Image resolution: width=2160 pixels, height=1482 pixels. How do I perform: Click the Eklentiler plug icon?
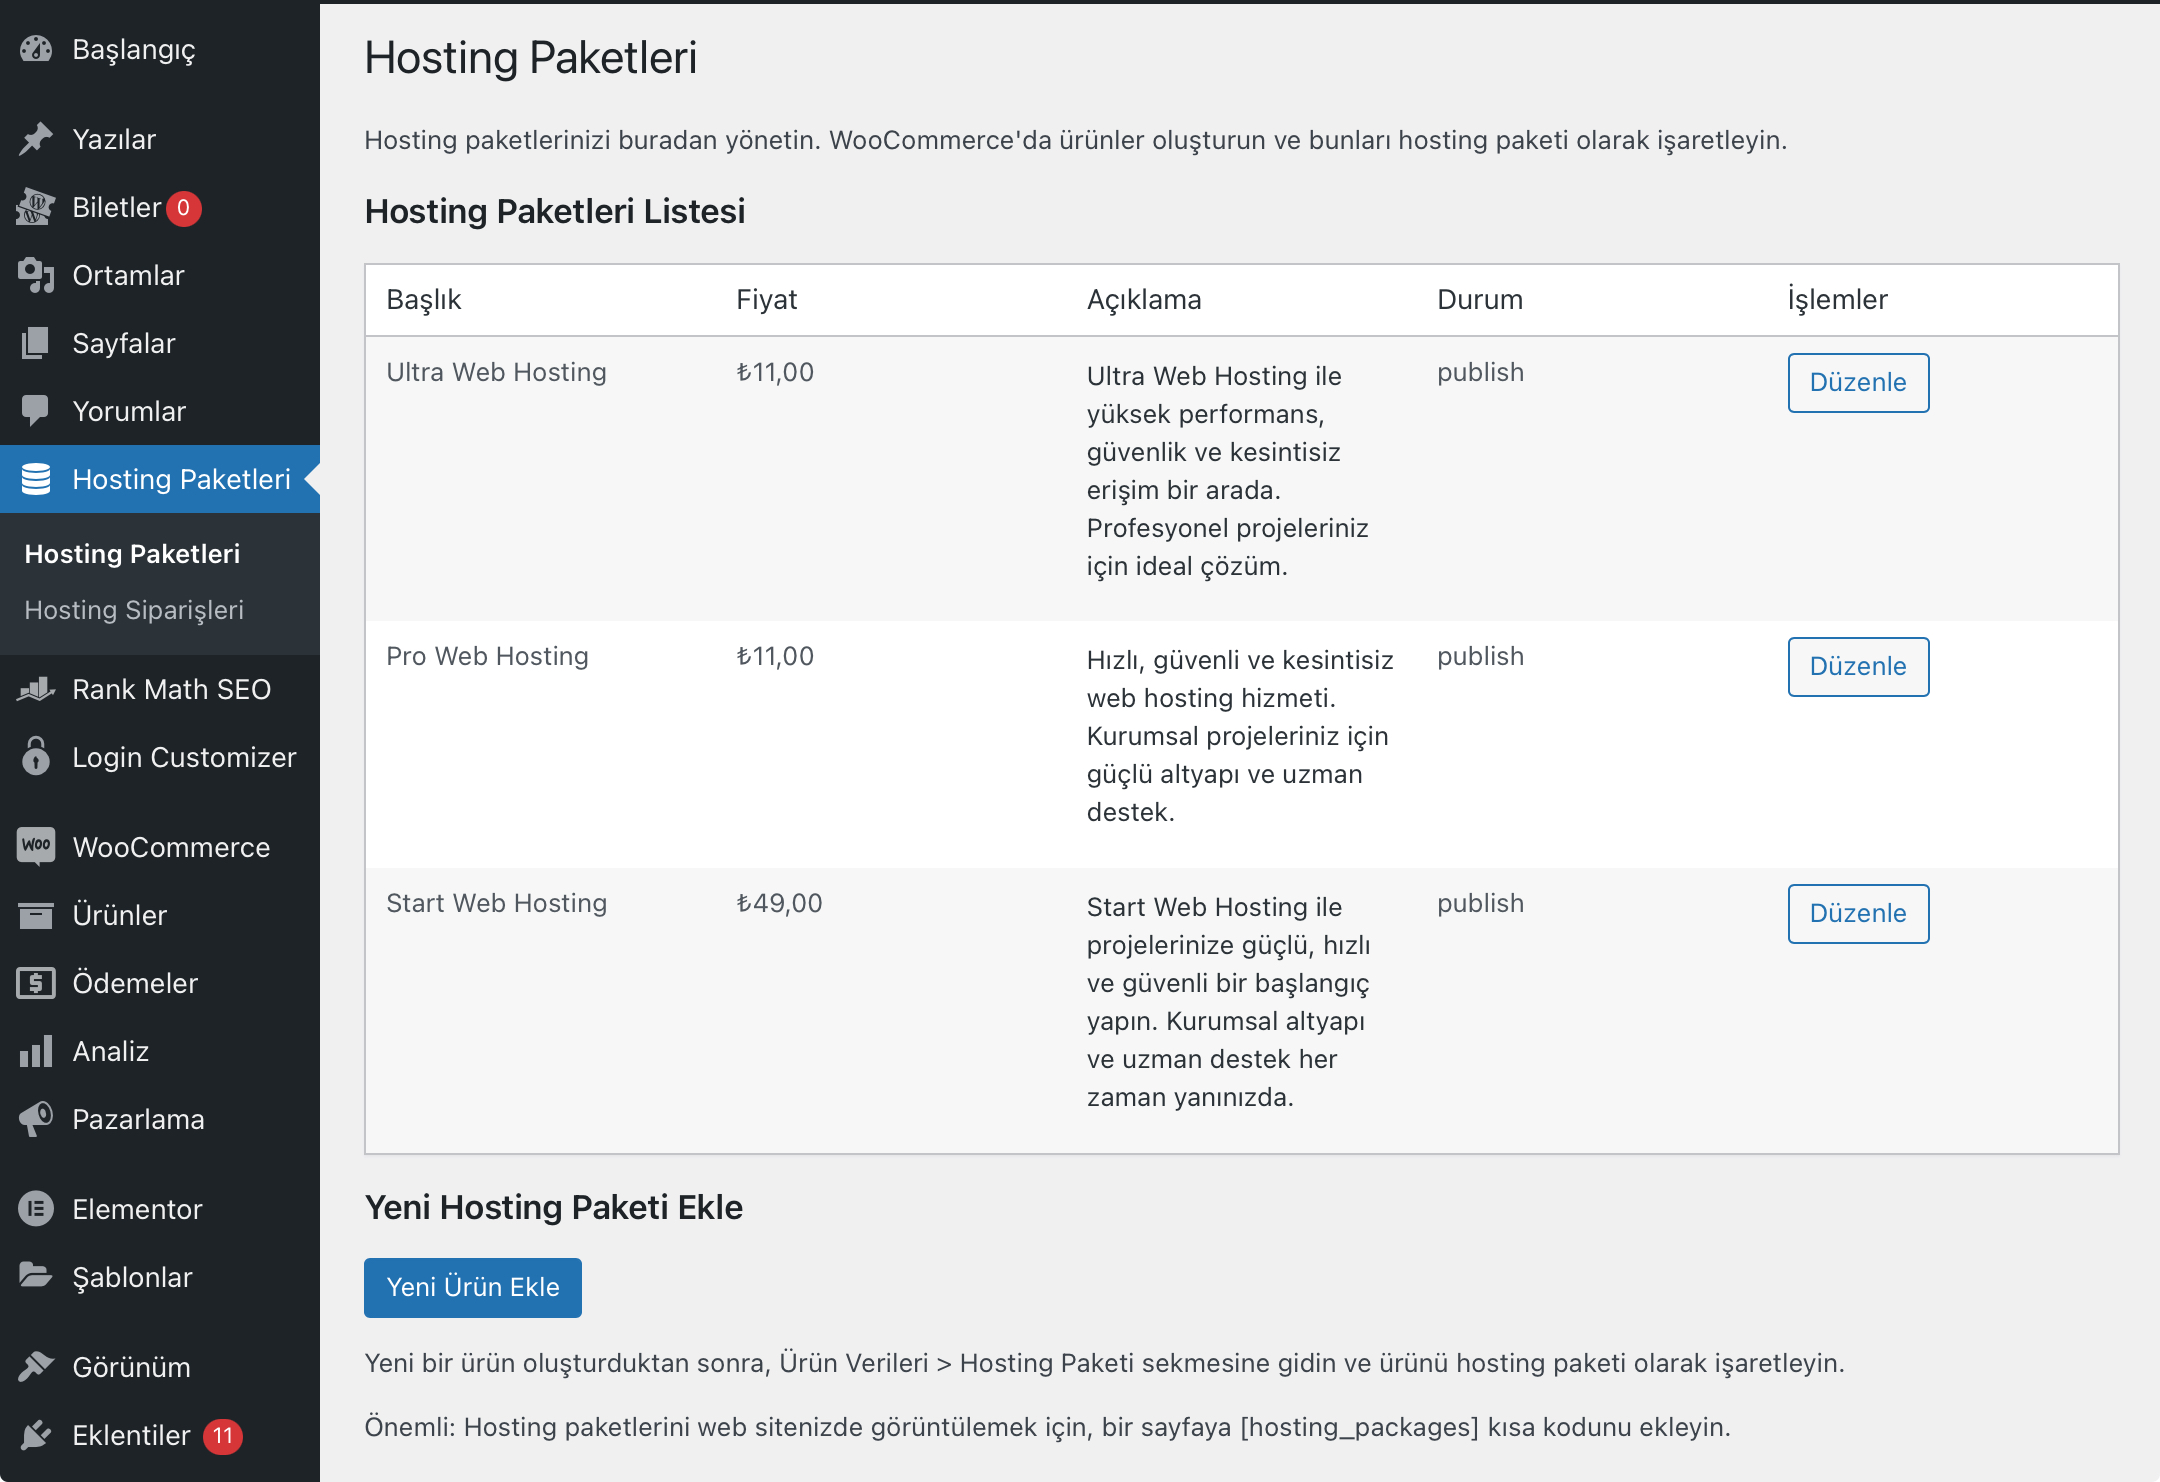[36, 1435]
